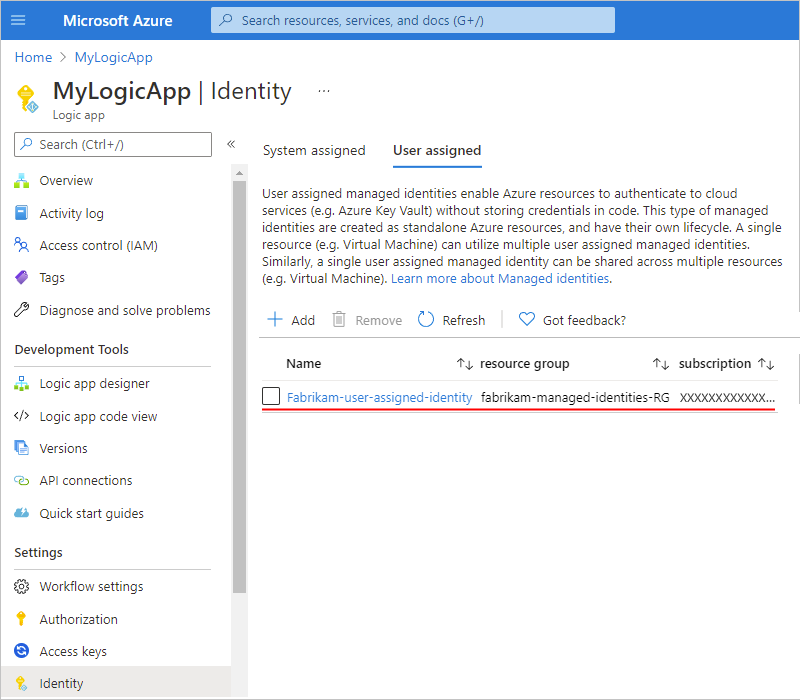Click the Versions icon
Image resolution: width=800 pixels, height=700 pixels.
coord(21,447)
